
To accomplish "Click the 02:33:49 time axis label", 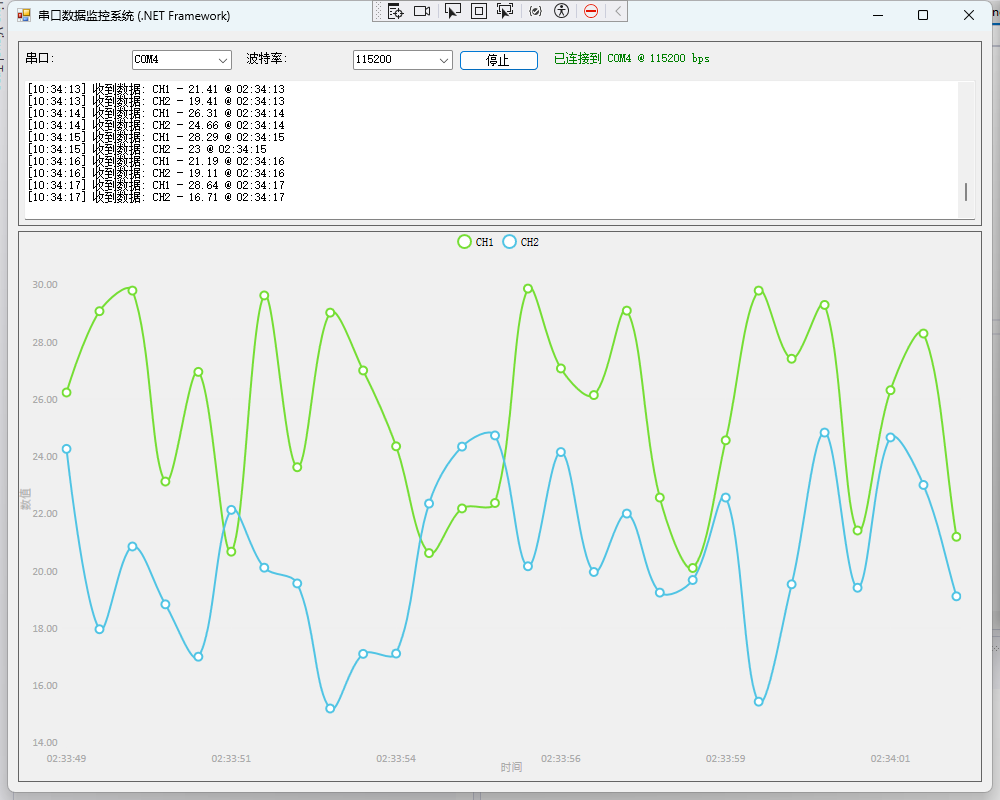I will pos(66,759).
